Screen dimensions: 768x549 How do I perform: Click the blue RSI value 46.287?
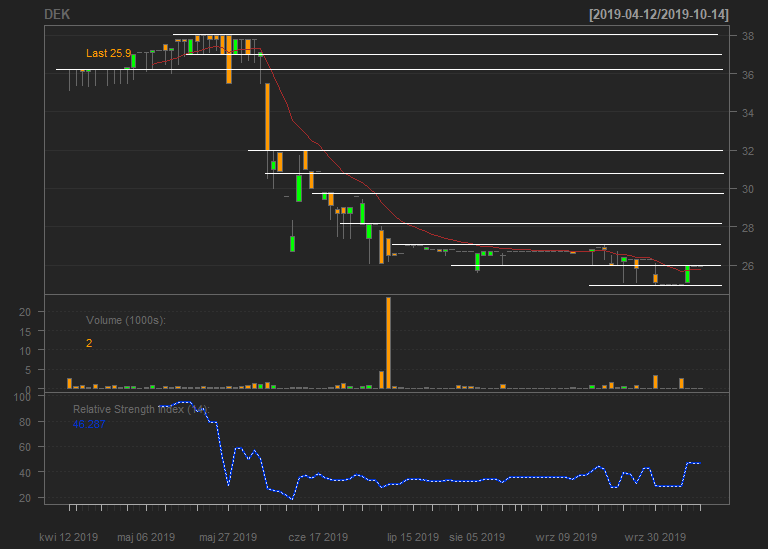click(89, 424)
